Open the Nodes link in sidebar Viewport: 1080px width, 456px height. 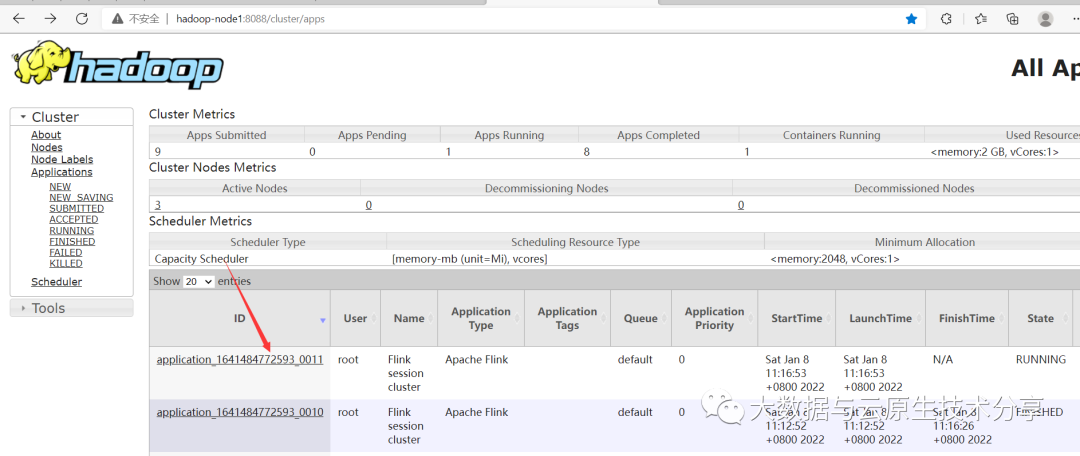(x=47, y=147)
